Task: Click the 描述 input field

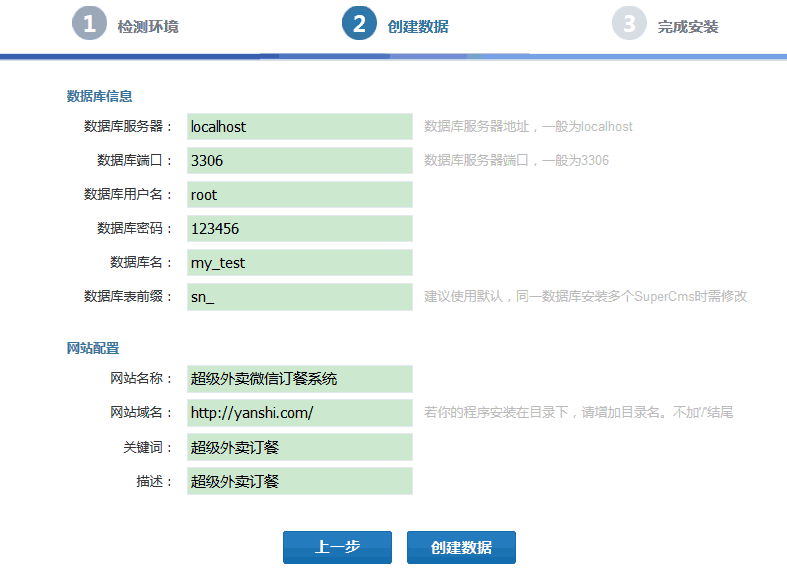Action: (299, 481)
